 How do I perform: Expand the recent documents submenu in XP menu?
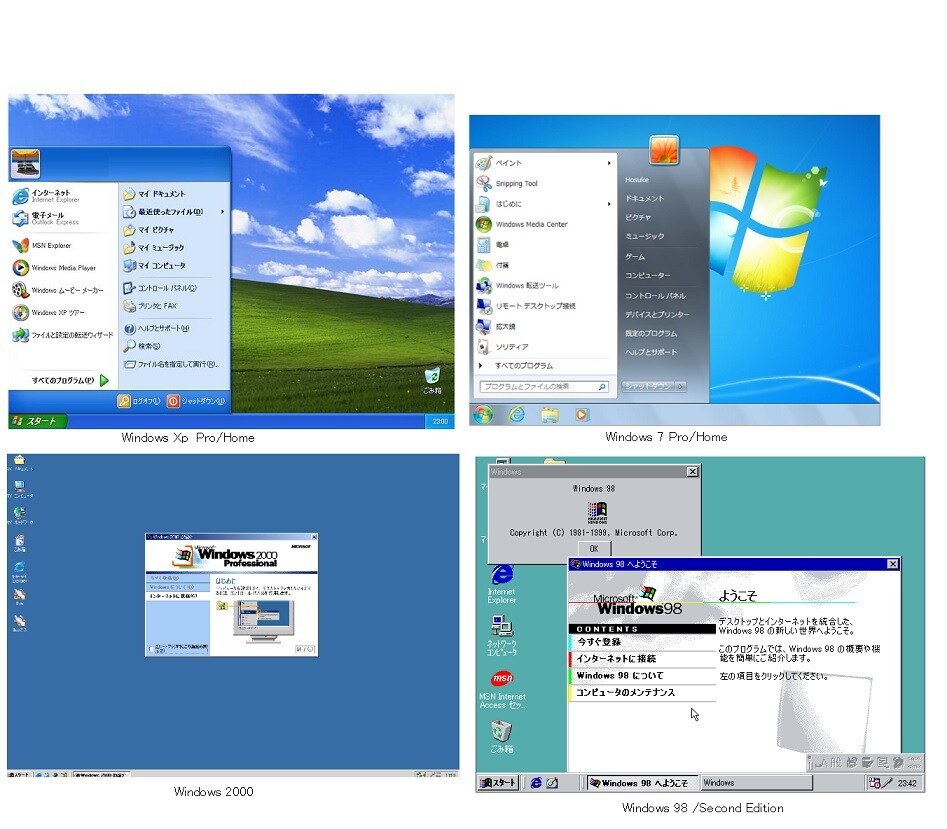tap(222, 212)
